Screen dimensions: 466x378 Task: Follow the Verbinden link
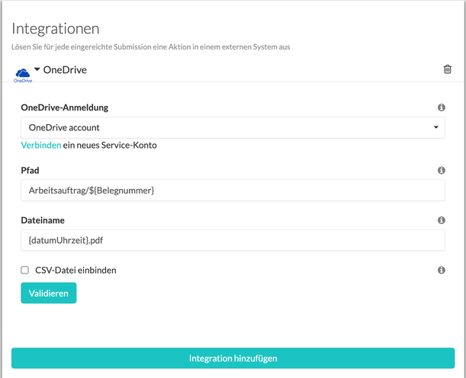(41, 145)
